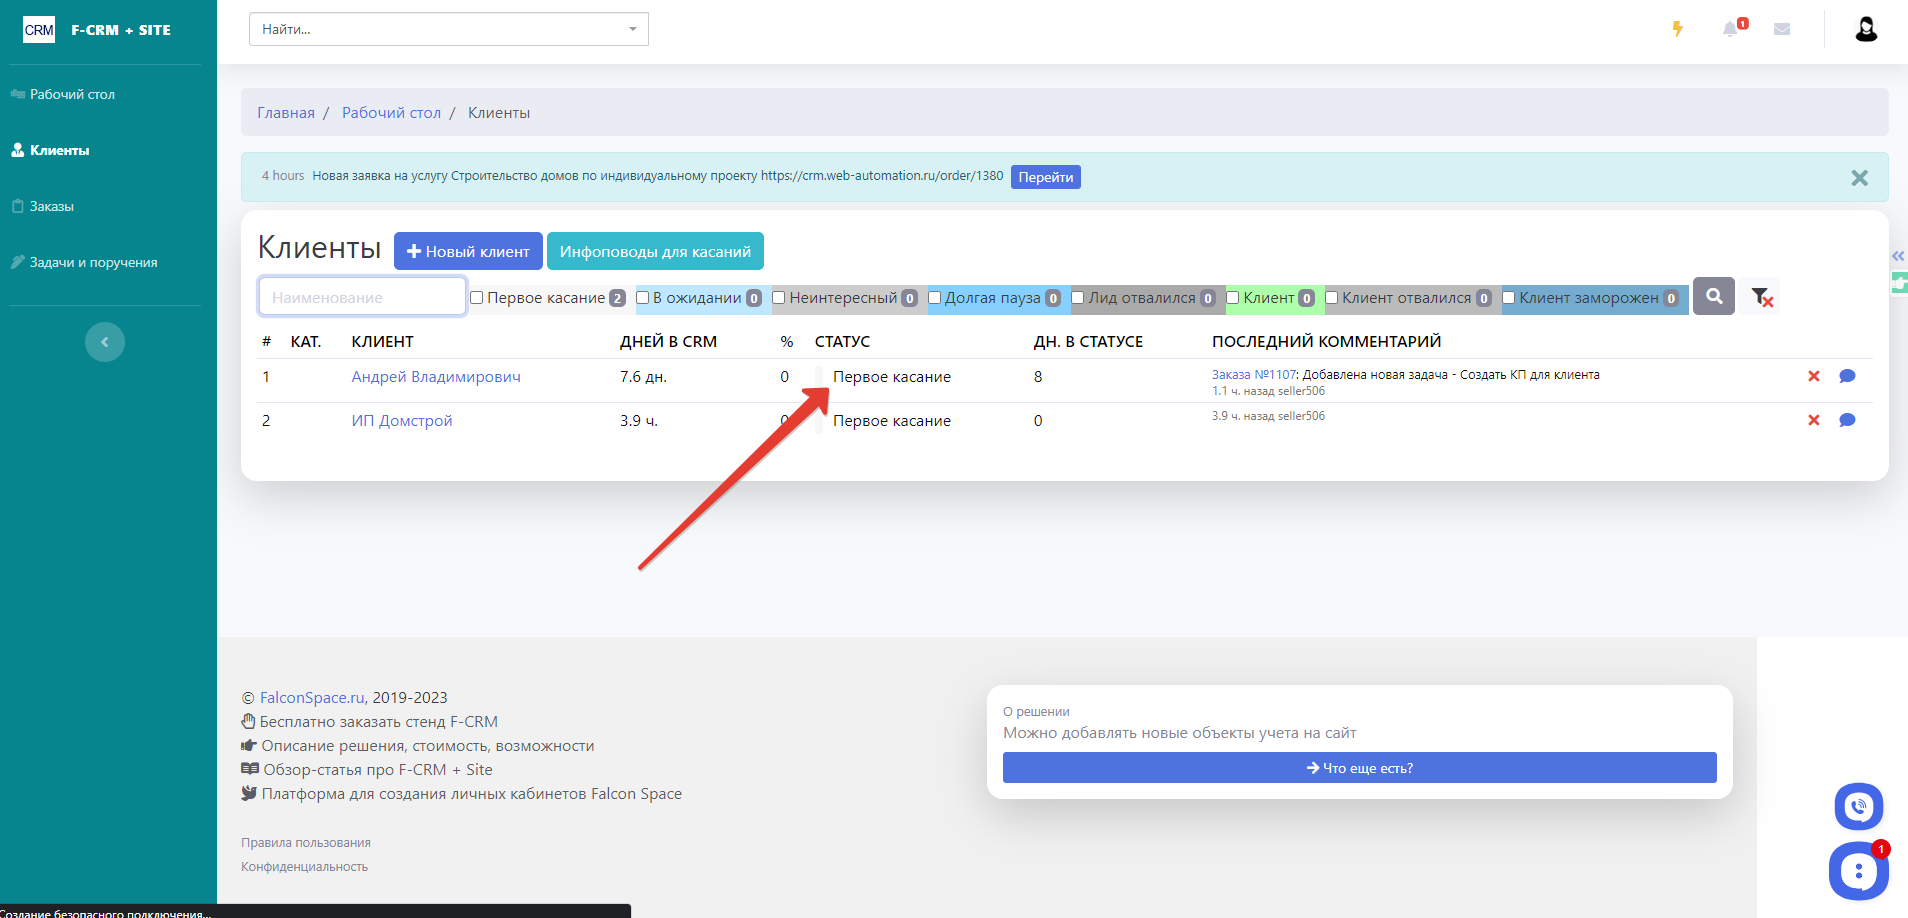Open messages envelope icon

[1782, 29]
